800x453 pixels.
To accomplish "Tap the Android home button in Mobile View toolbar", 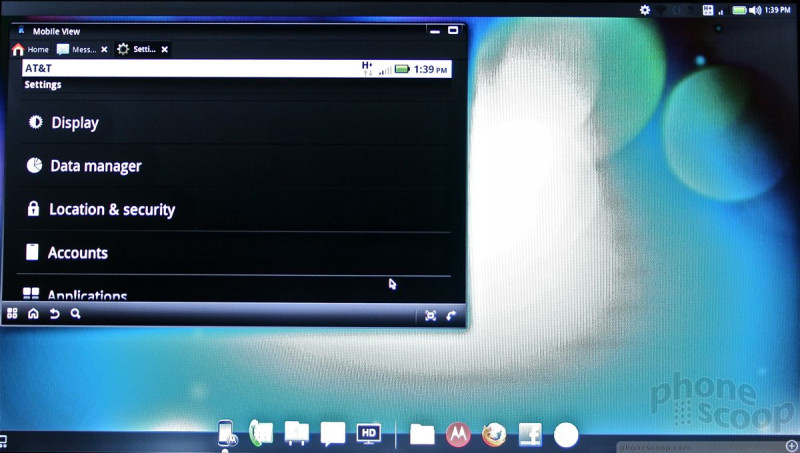I will (x=33, y=314).
